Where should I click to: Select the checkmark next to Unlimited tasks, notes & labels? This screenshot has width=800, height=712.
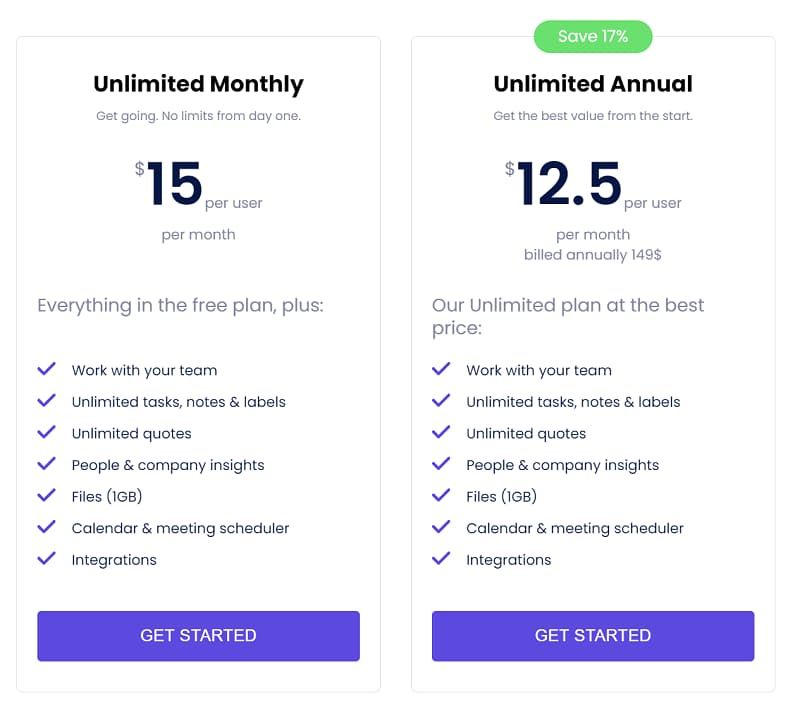pyautogui.click(x=46, y=401)
